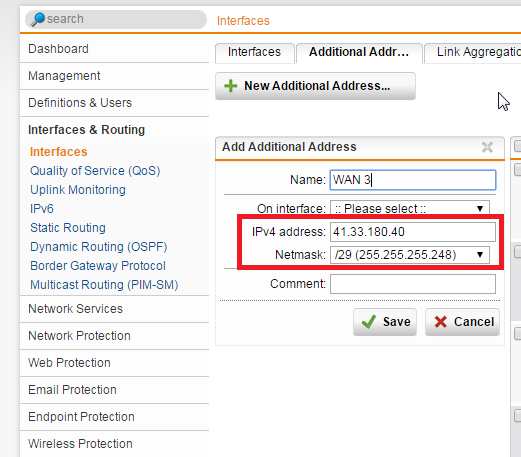Click the green plus icon for new address
This screenshot has width=521, height=457.
pos(231,86)
